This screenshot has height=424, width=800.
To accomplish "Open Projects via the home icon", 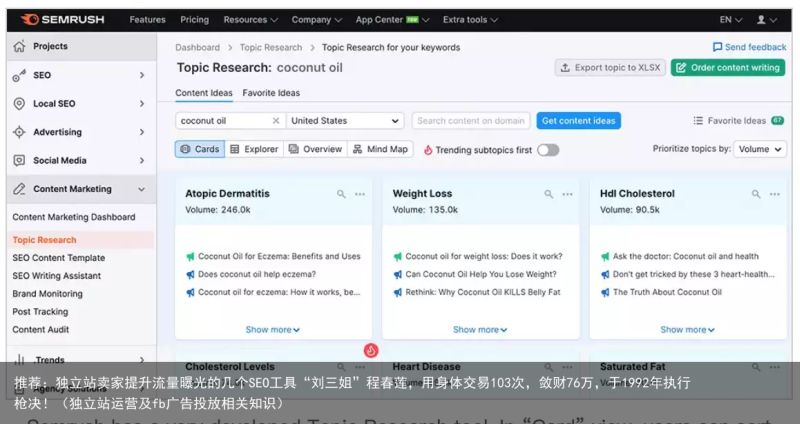I will [x=19, y=46].
